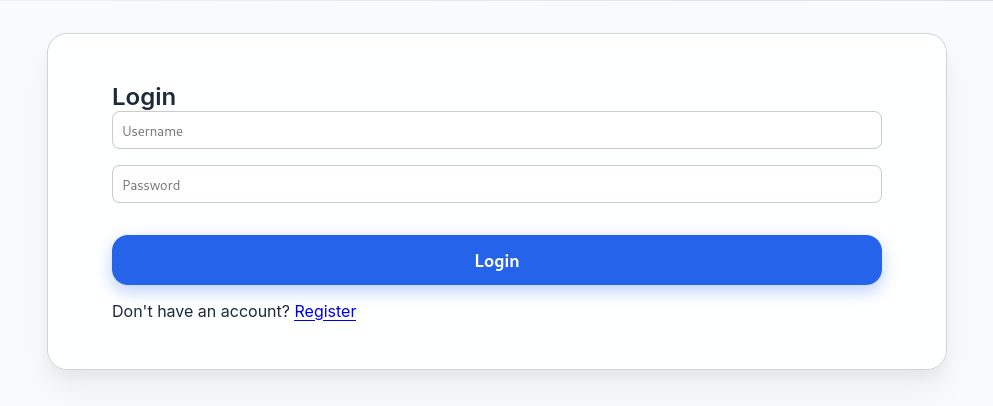Click the Username input field
The width and height of the screenshot is (993, 406).
(496, 130)
